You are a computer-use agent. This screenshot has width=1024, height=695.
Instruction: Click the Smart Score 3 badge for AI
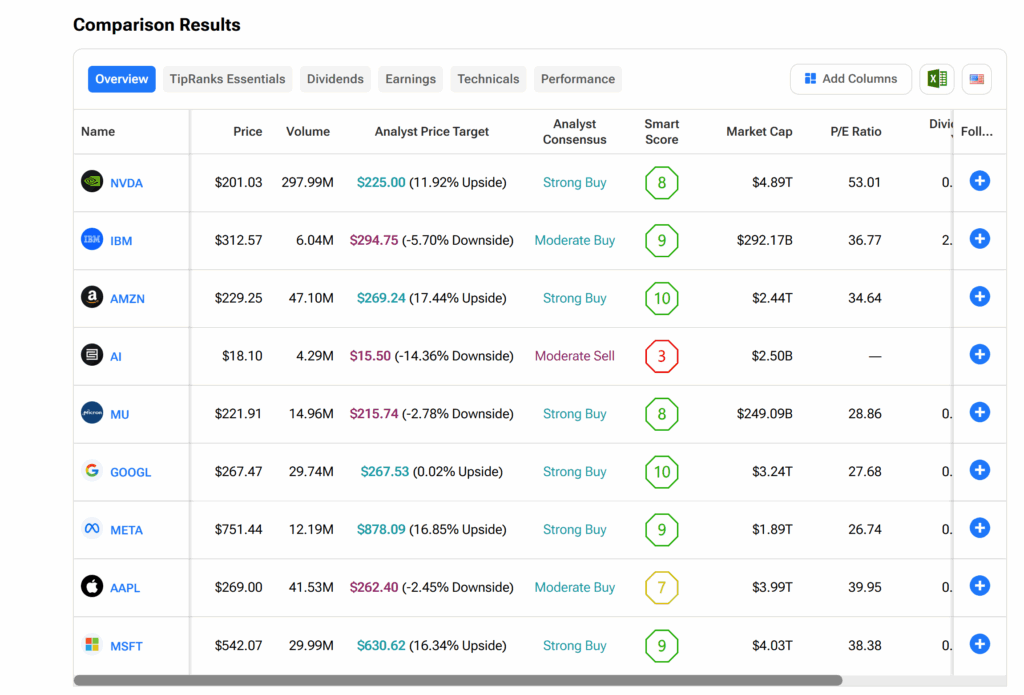click(661, 356)
